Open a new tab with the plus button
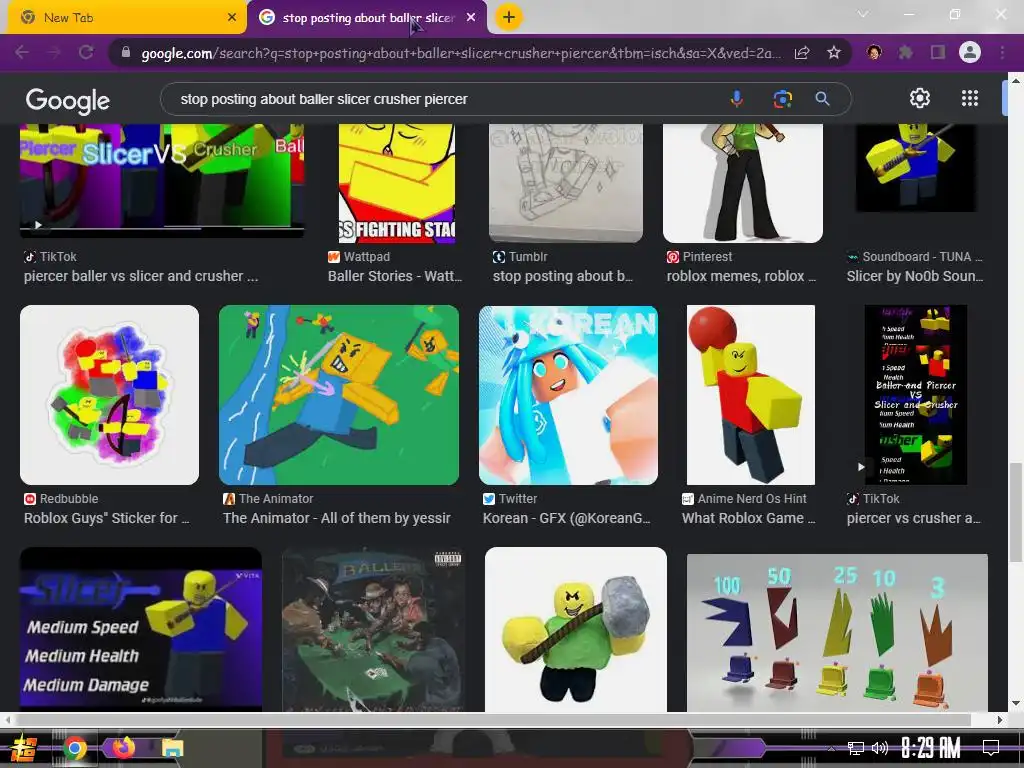 pos(509,17)
